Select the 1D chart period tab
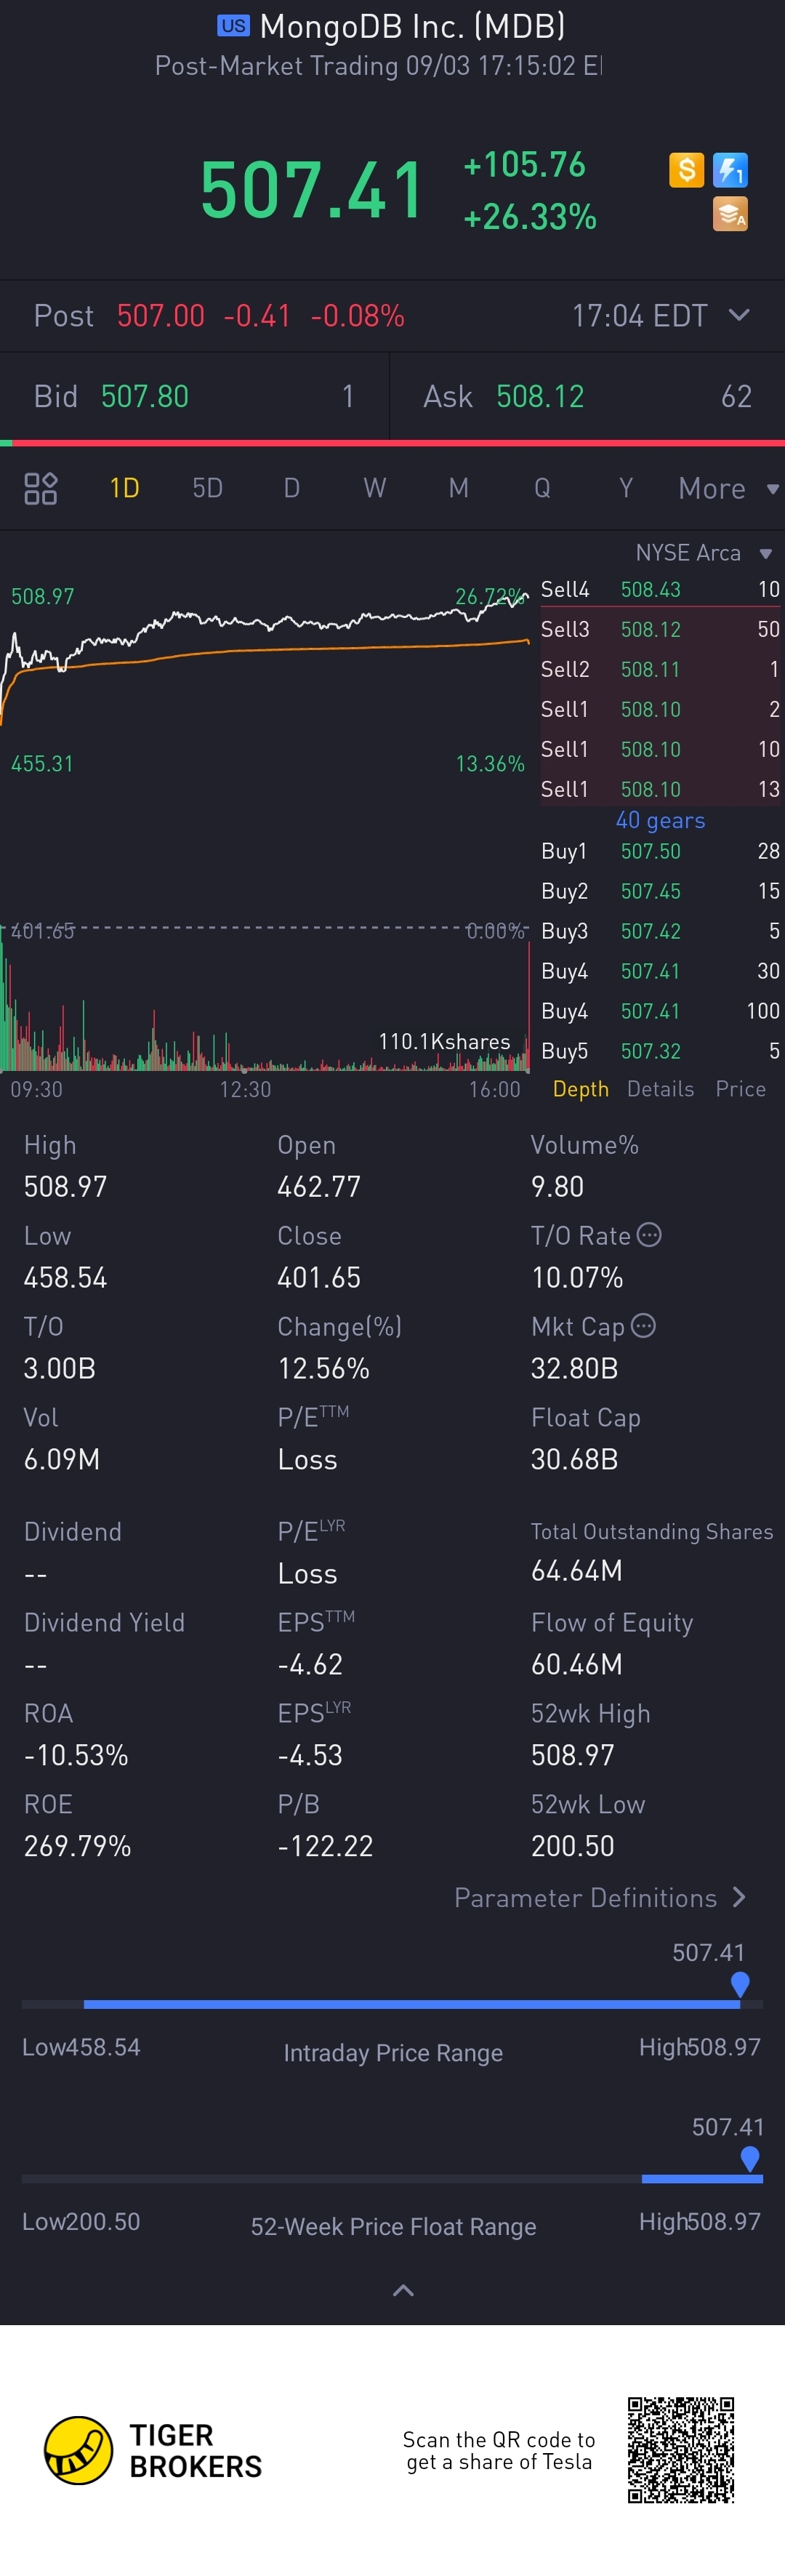 tap(124, 488)
